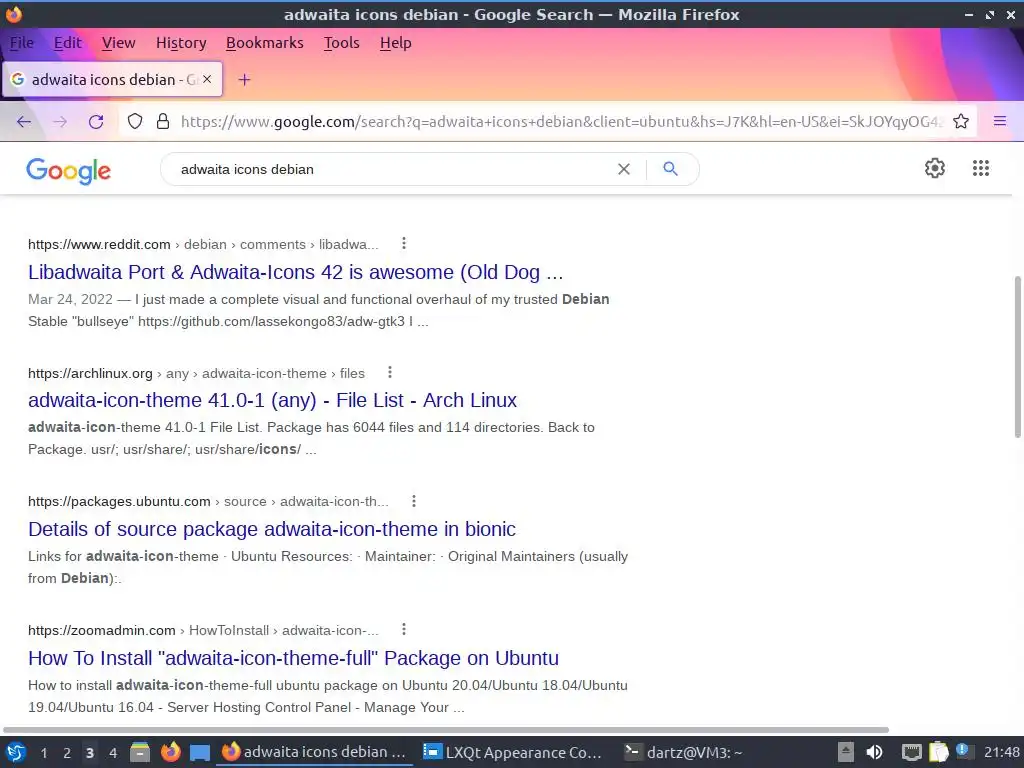Go to Google homepage via logo
The image size is (1024, 768).
pyautogui.click(x=69, y=170)
